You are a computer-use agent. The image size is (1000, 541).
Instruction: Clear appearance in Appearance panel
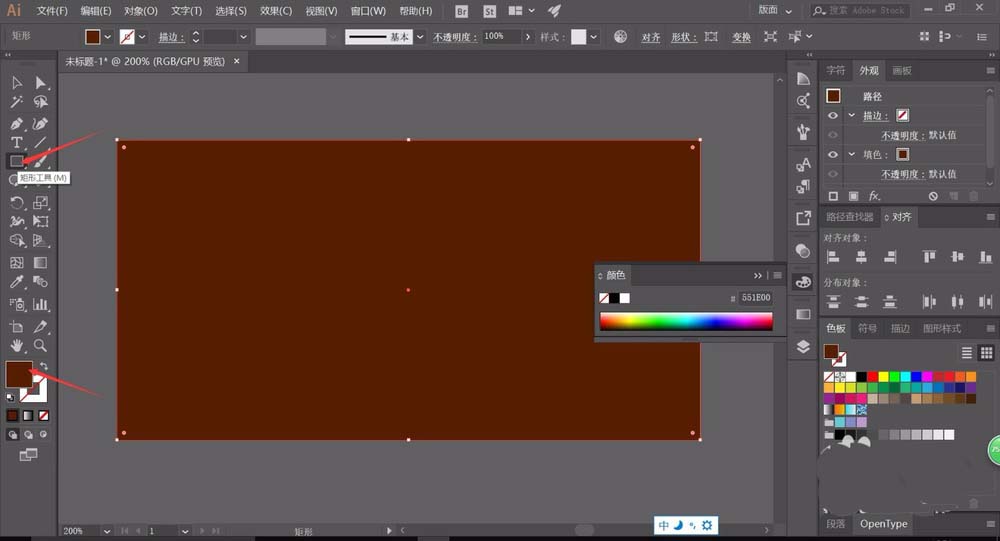pyautogui.click(x=933, y=196)
